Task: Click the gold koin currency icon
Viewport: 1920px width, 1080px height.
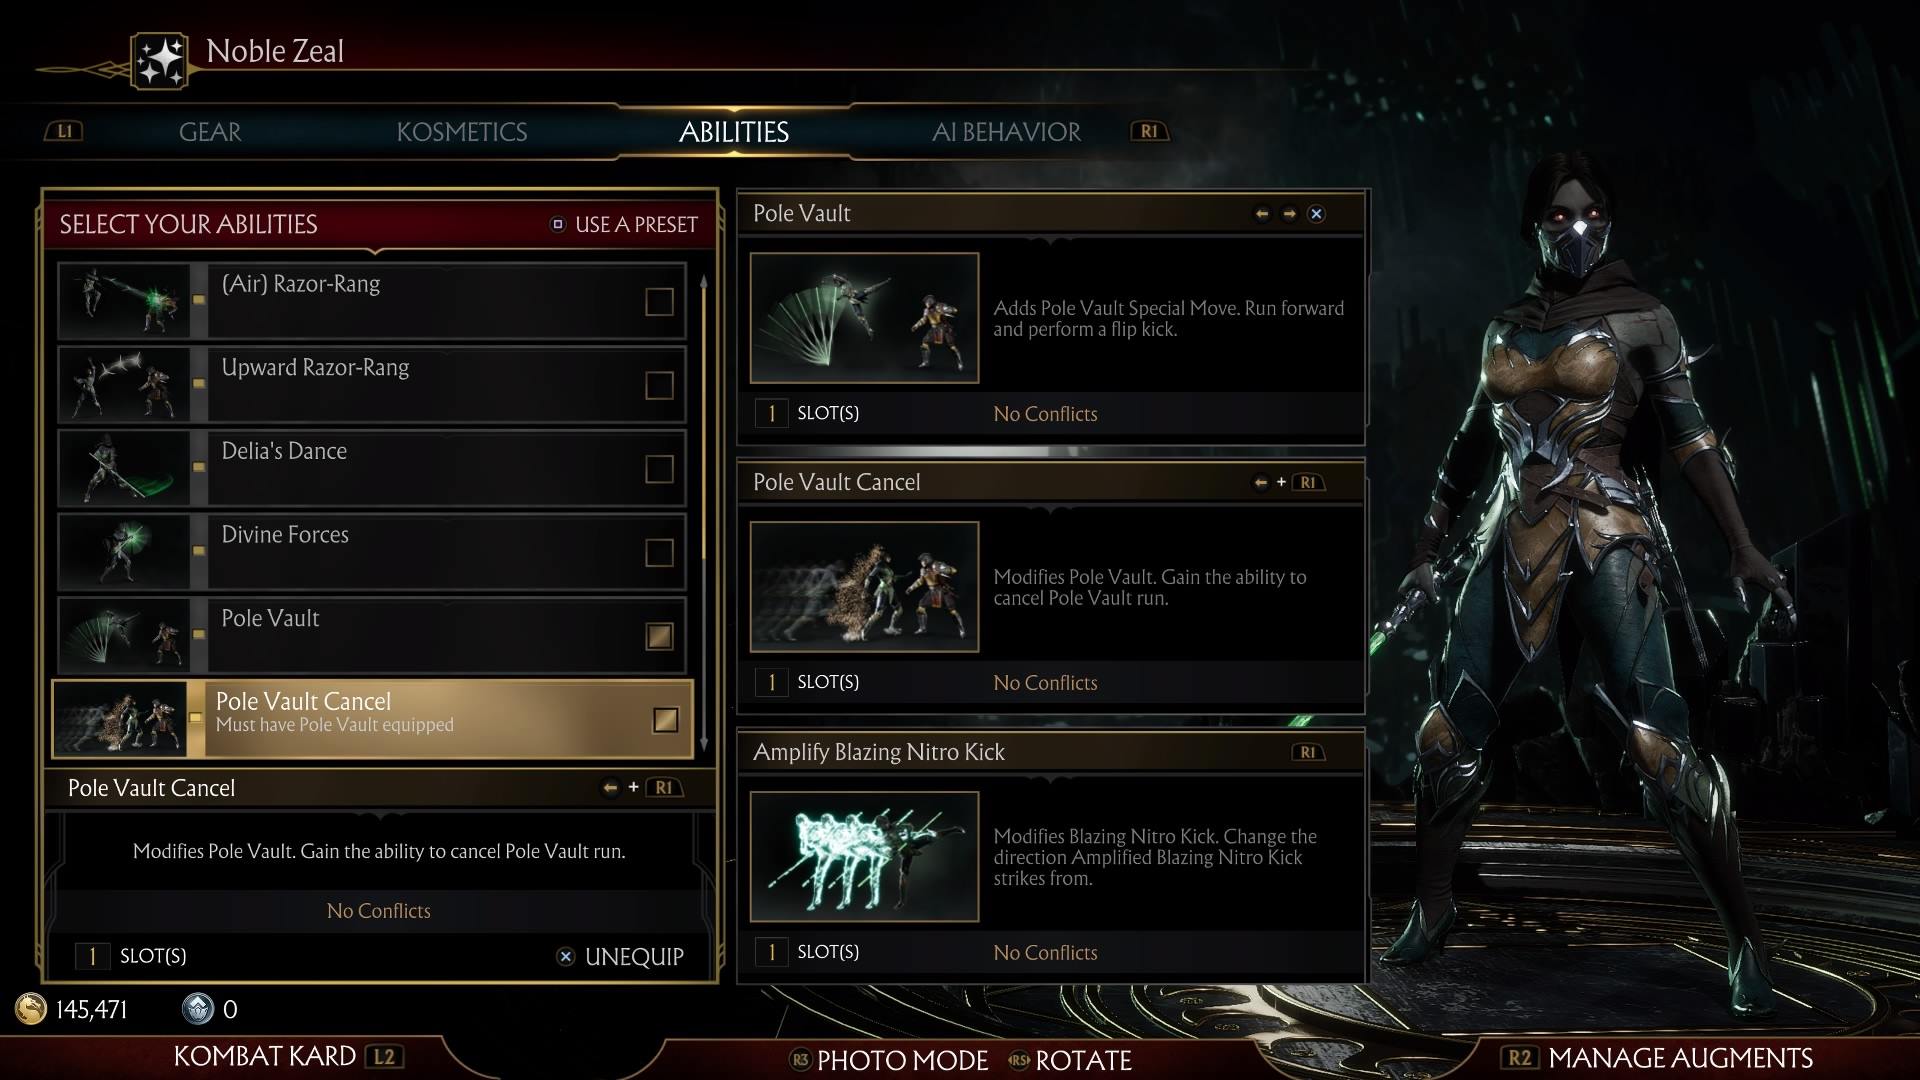Action: click(30, 1009)
